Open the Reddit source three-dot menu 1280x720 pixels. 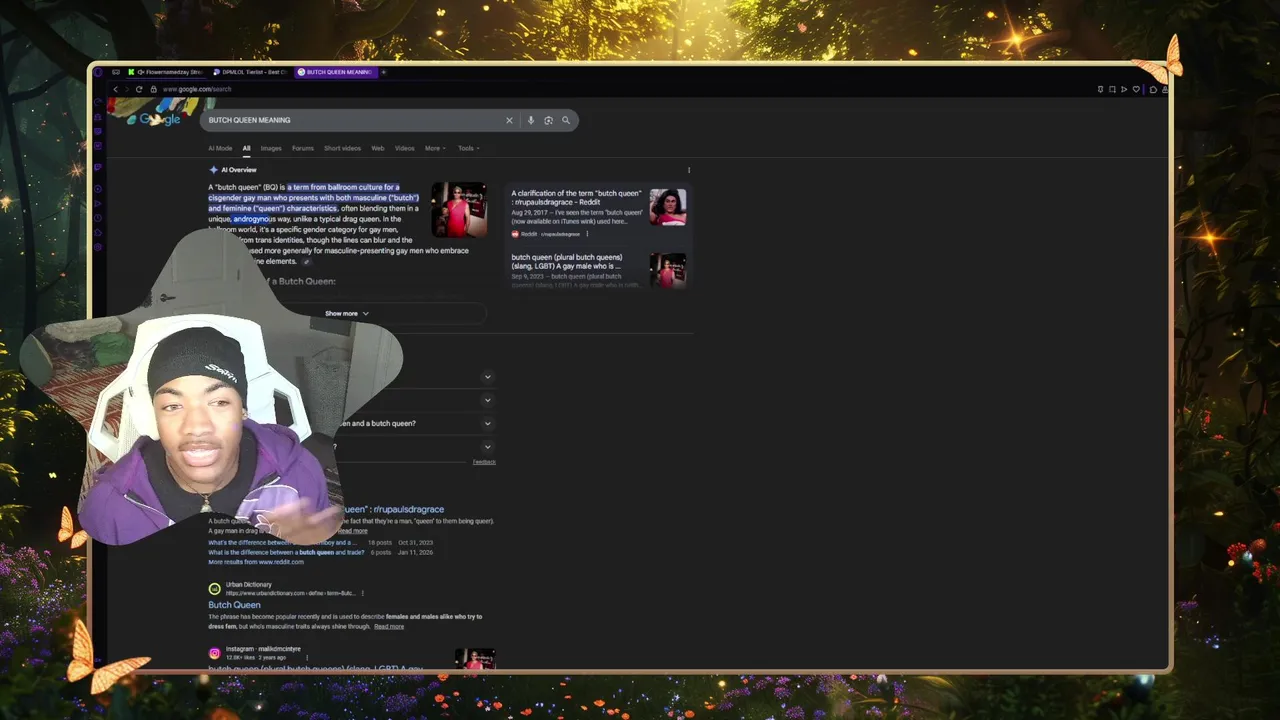pos(587,234)
